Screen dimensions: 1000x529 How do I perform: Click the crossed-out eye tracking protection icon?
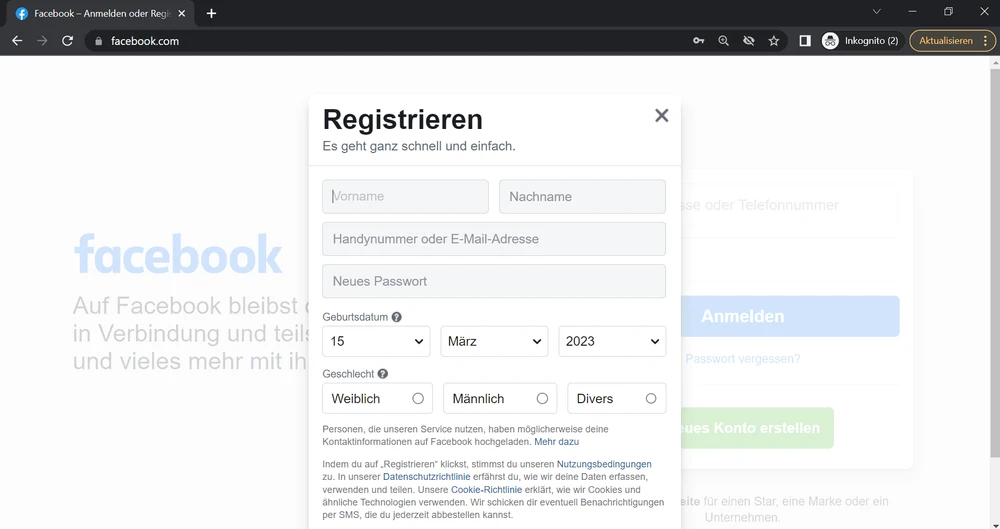749,41
